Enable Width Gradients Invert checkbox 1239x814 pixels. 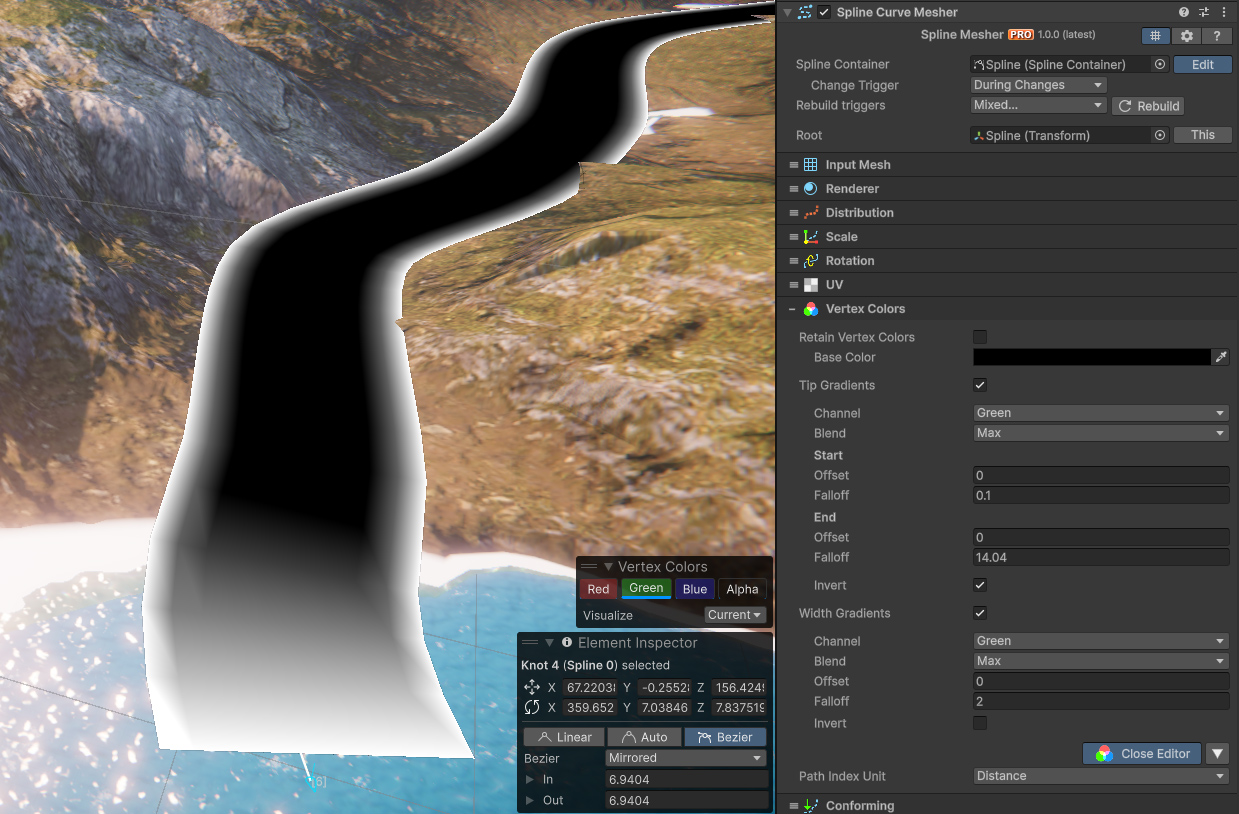980,723
